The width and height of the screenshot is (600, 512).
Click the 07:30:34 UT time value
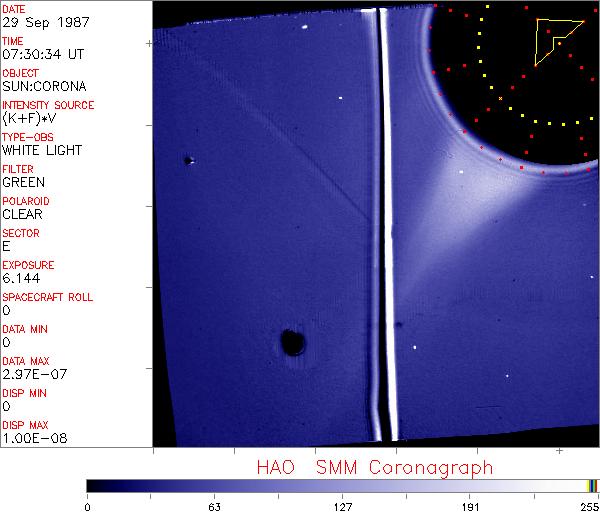coord(43,54)
